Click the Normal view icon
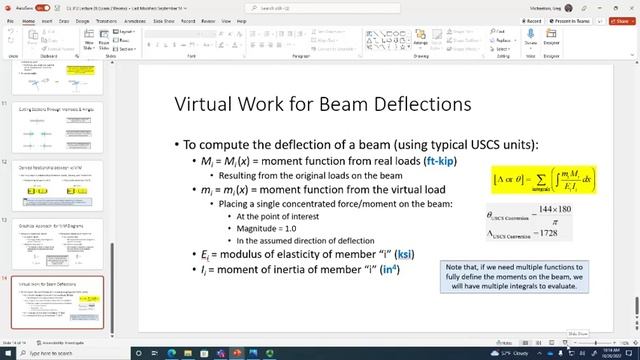Image resolution: width=640 pixels, height=360 pixels. 525,343
